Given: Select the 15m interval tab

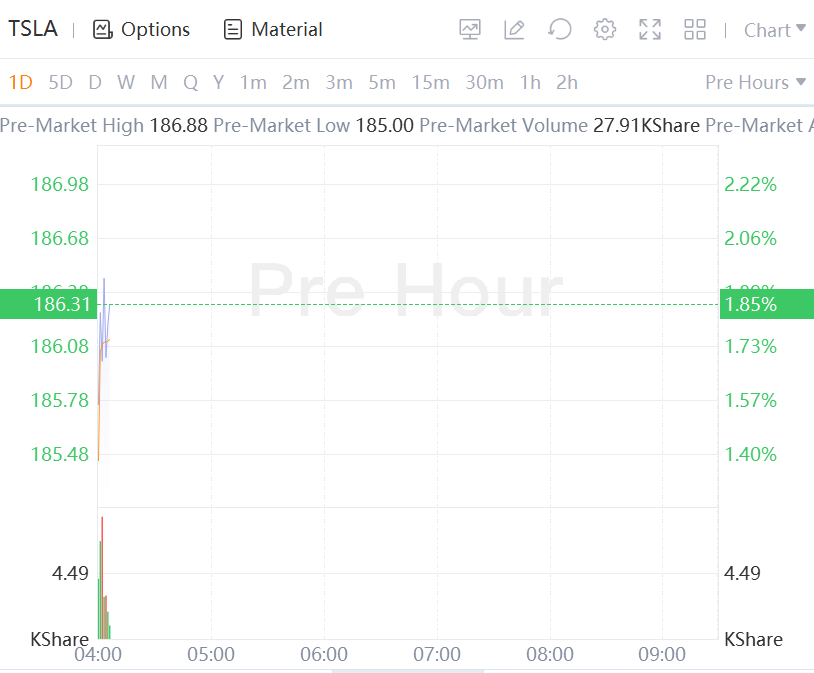Looking at the screenshot, I should (430, 82).
